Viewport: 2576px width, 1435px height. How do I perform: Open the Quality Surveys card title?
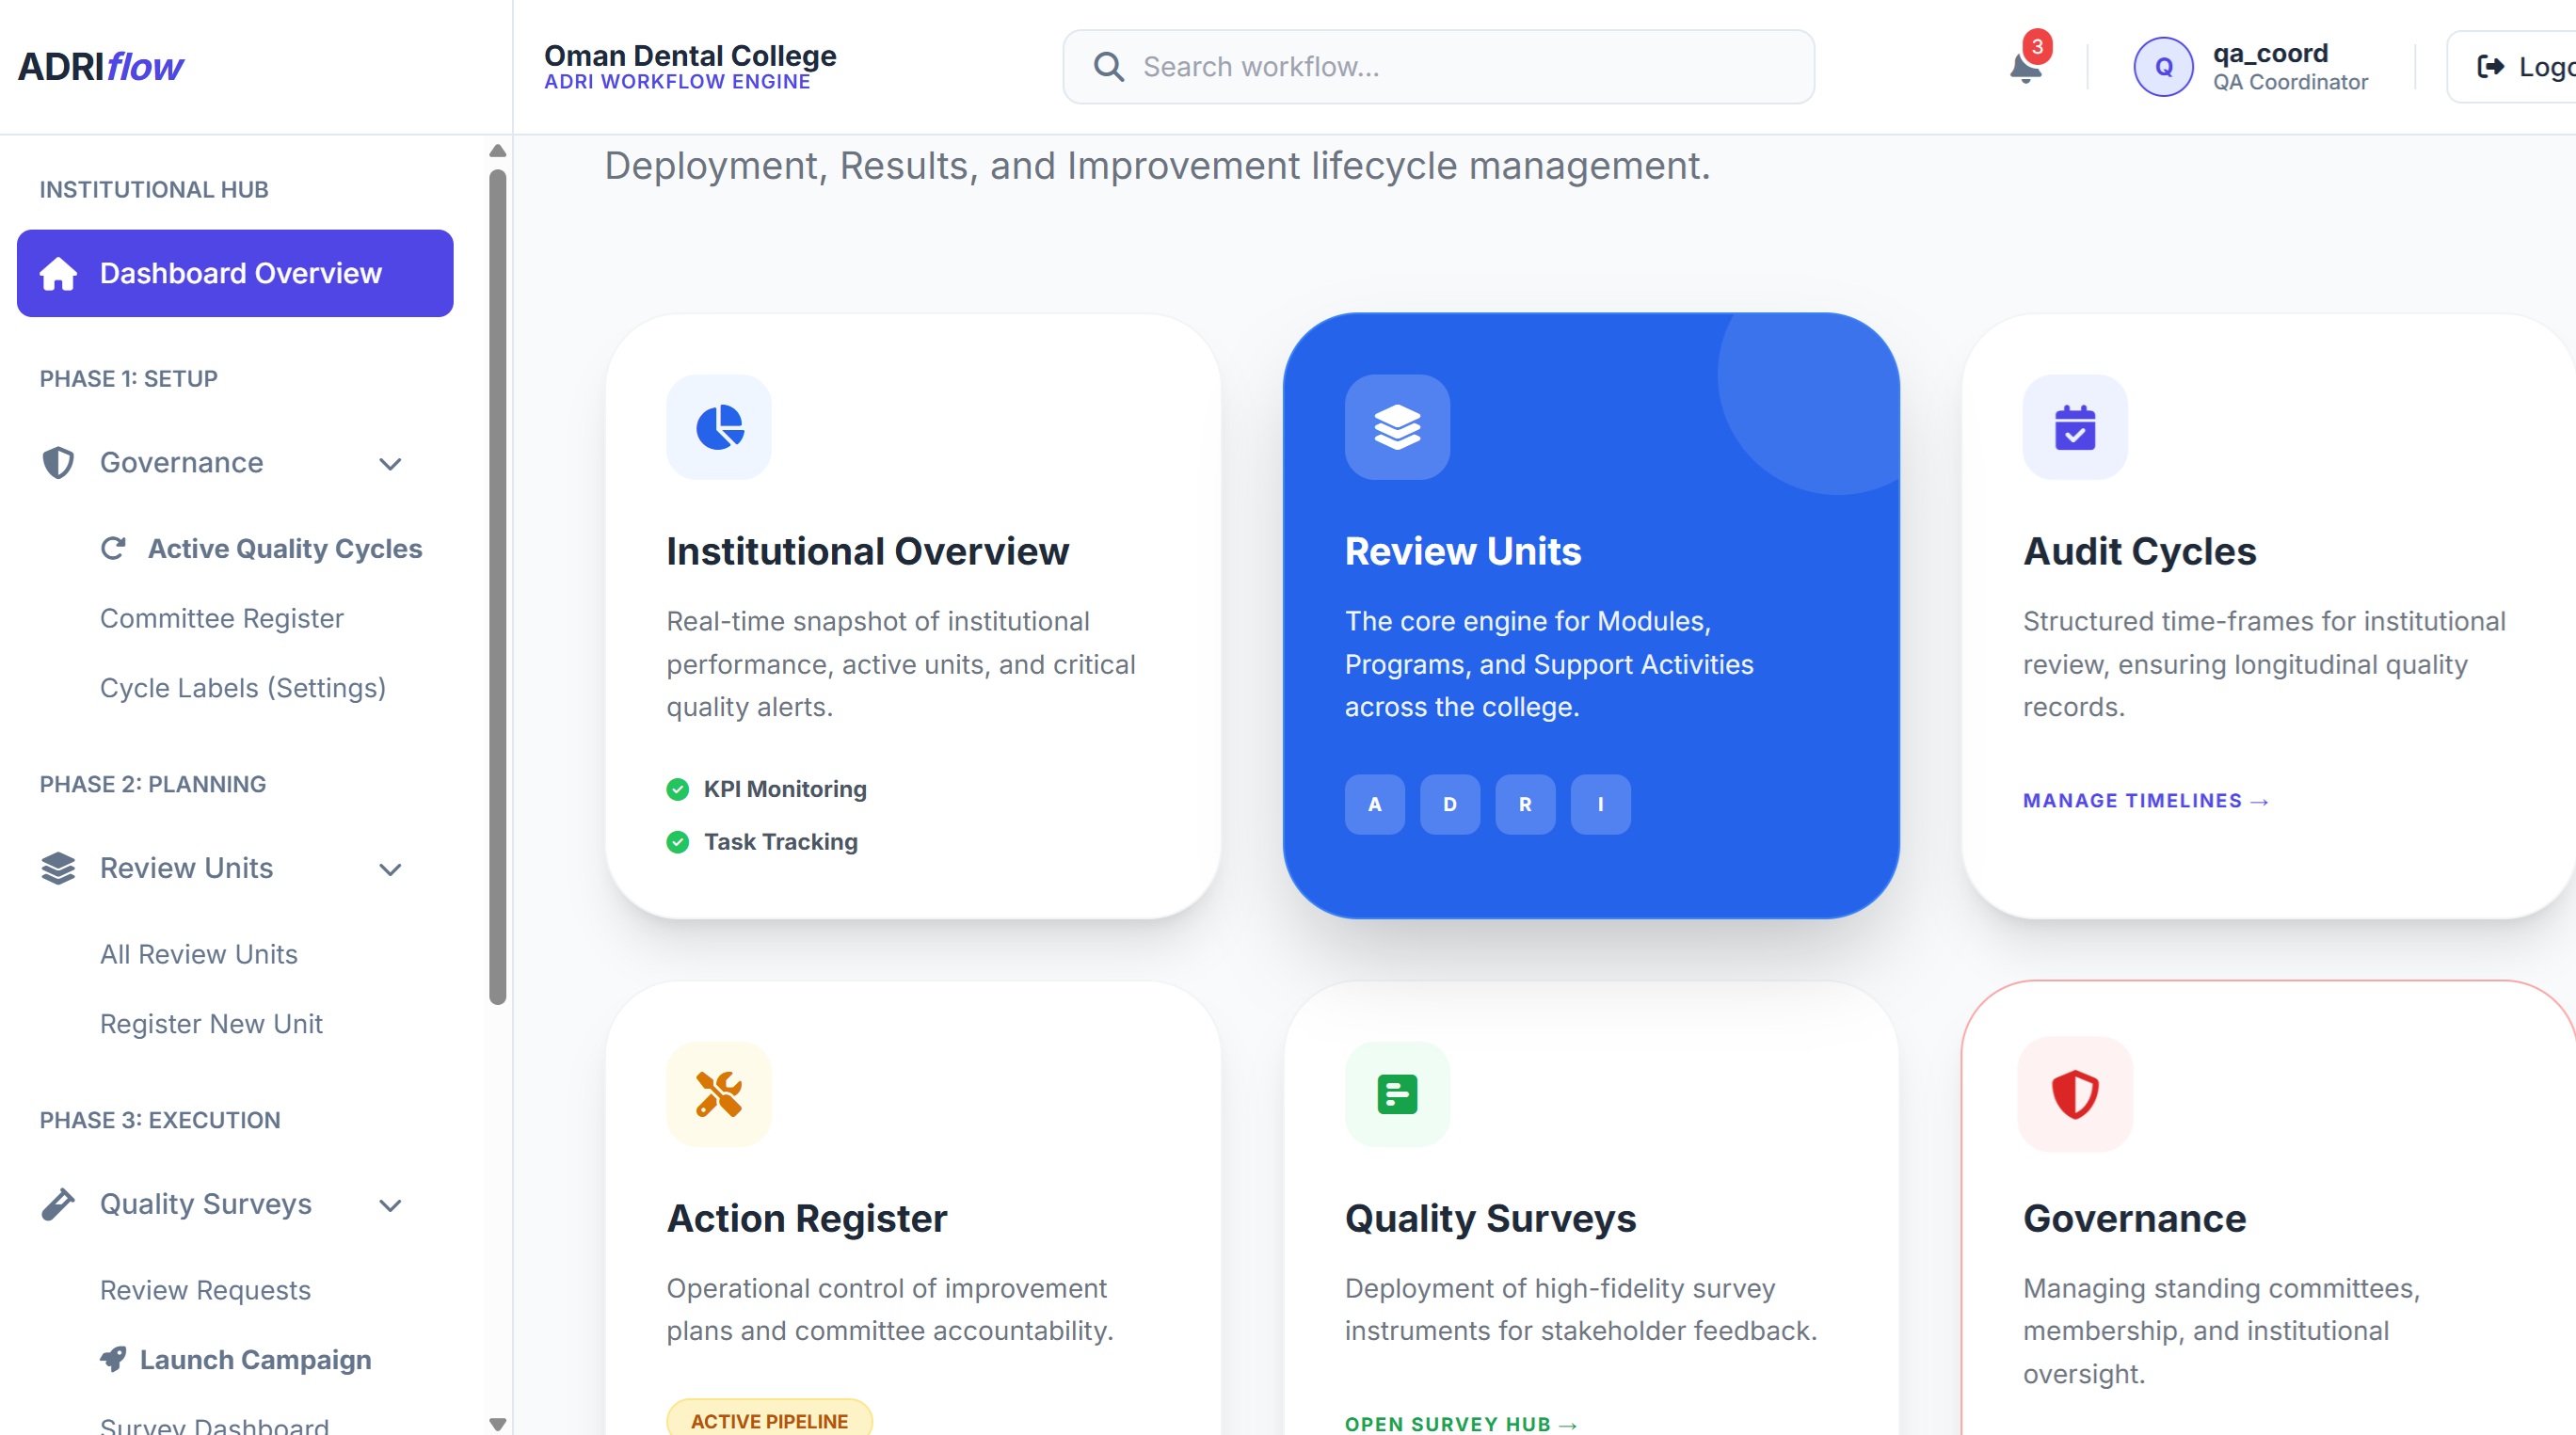click(x=1490, y=1218)
